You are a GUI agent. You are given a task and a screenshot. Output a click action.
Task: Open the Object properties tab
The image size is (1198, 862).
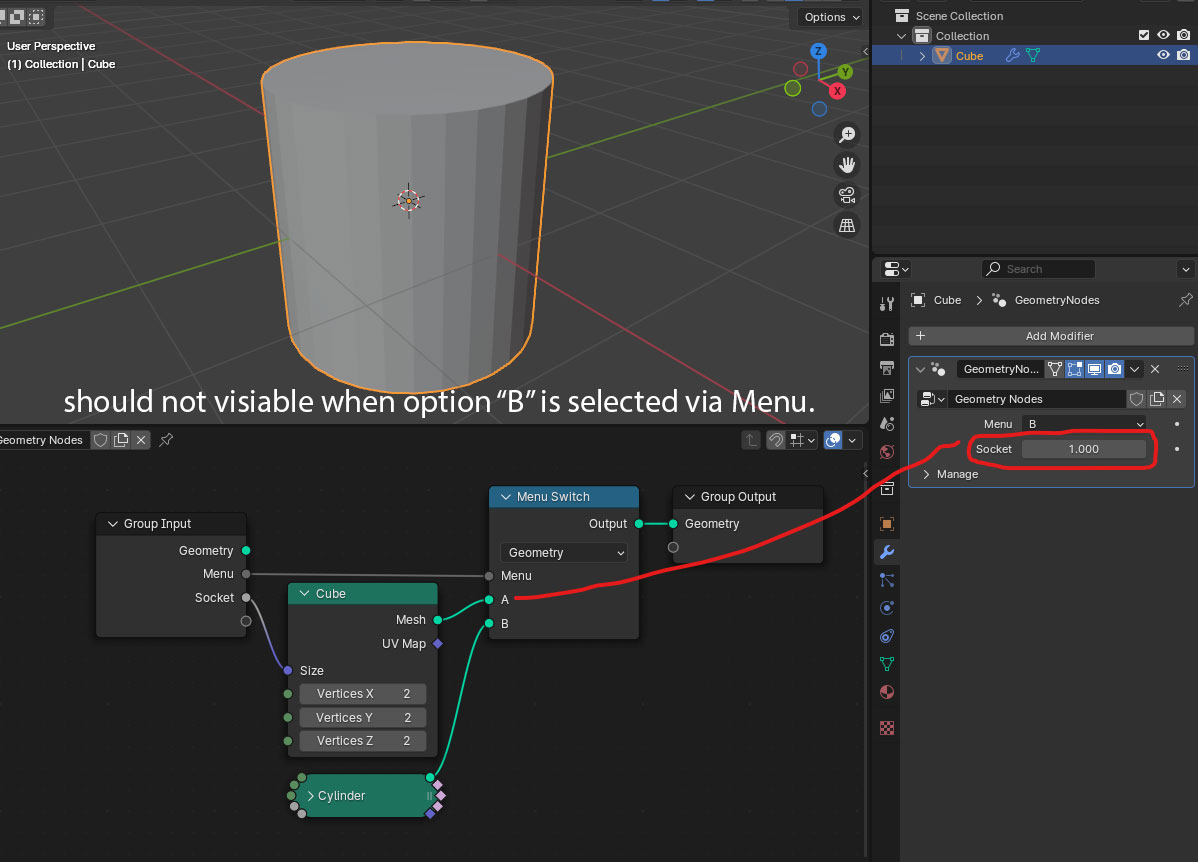pos(886,523)
